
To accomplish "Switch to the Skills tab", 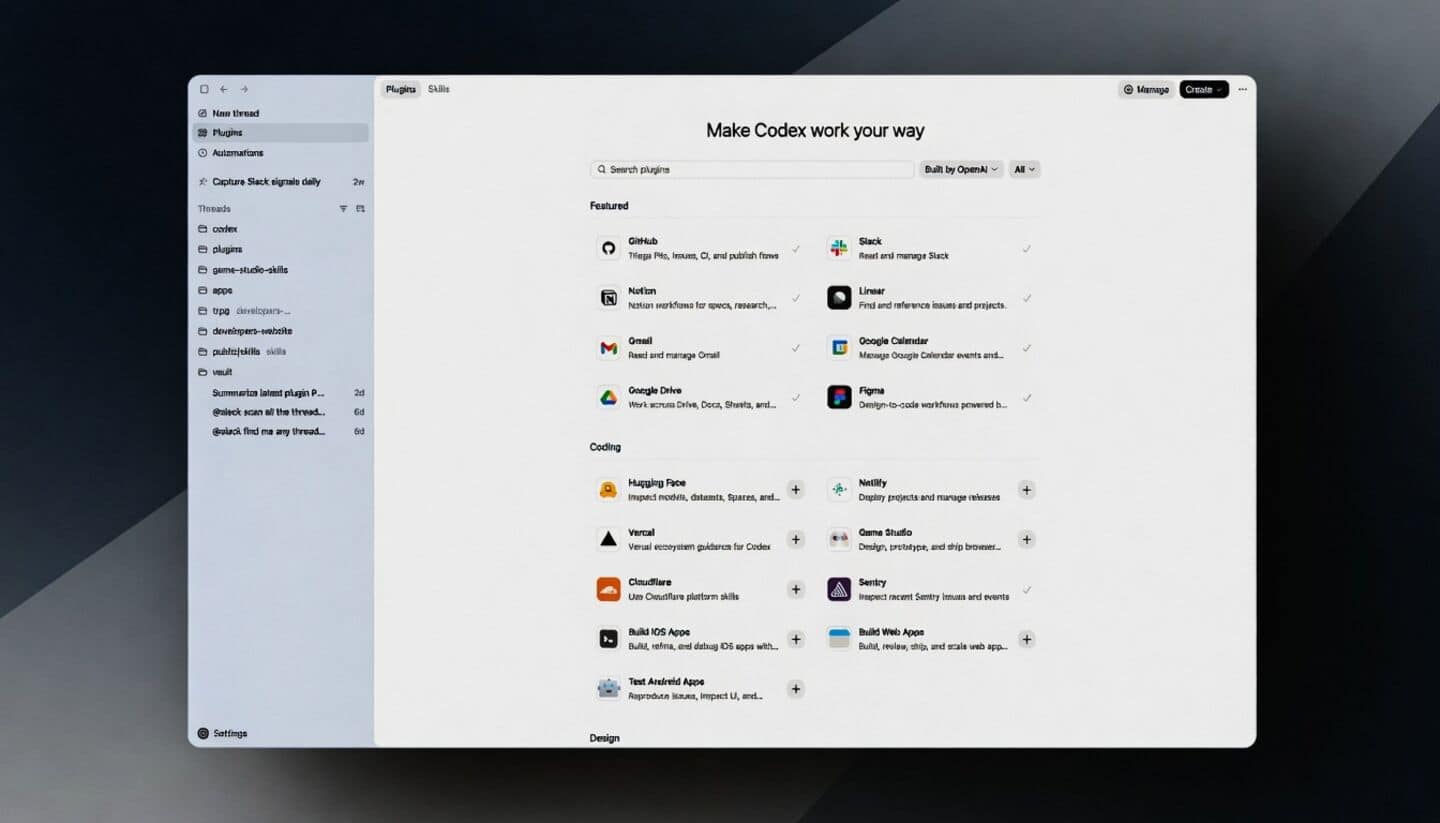I will (x=439, y=89).
